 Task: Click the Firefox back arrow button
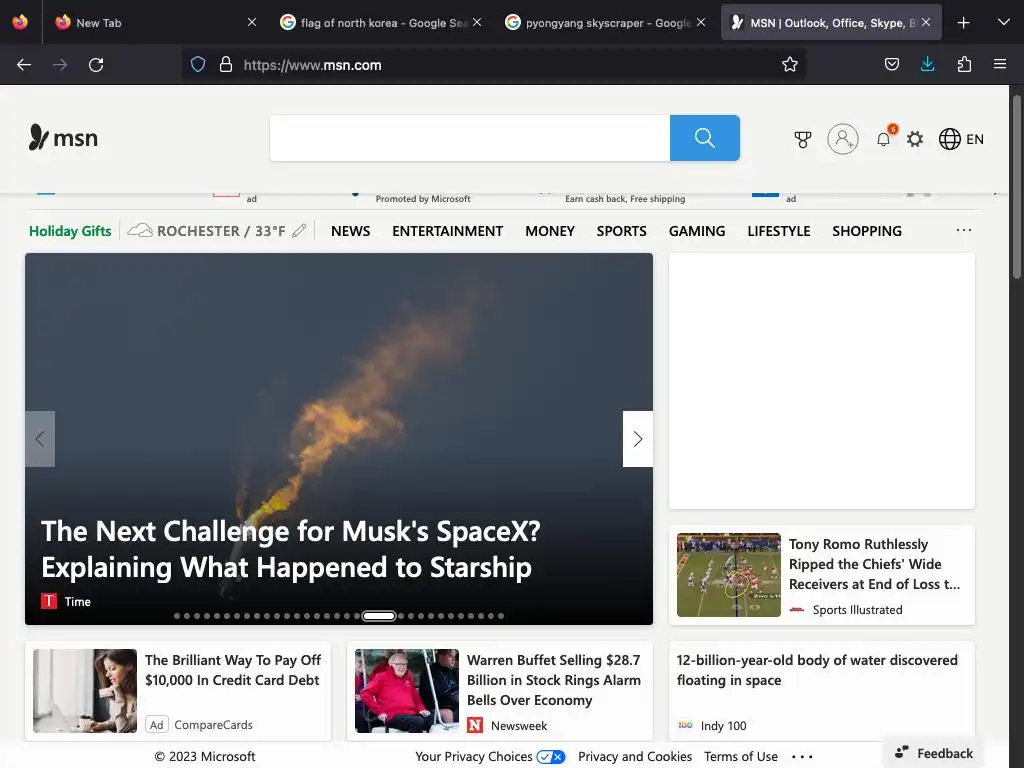tap(24, 65)
